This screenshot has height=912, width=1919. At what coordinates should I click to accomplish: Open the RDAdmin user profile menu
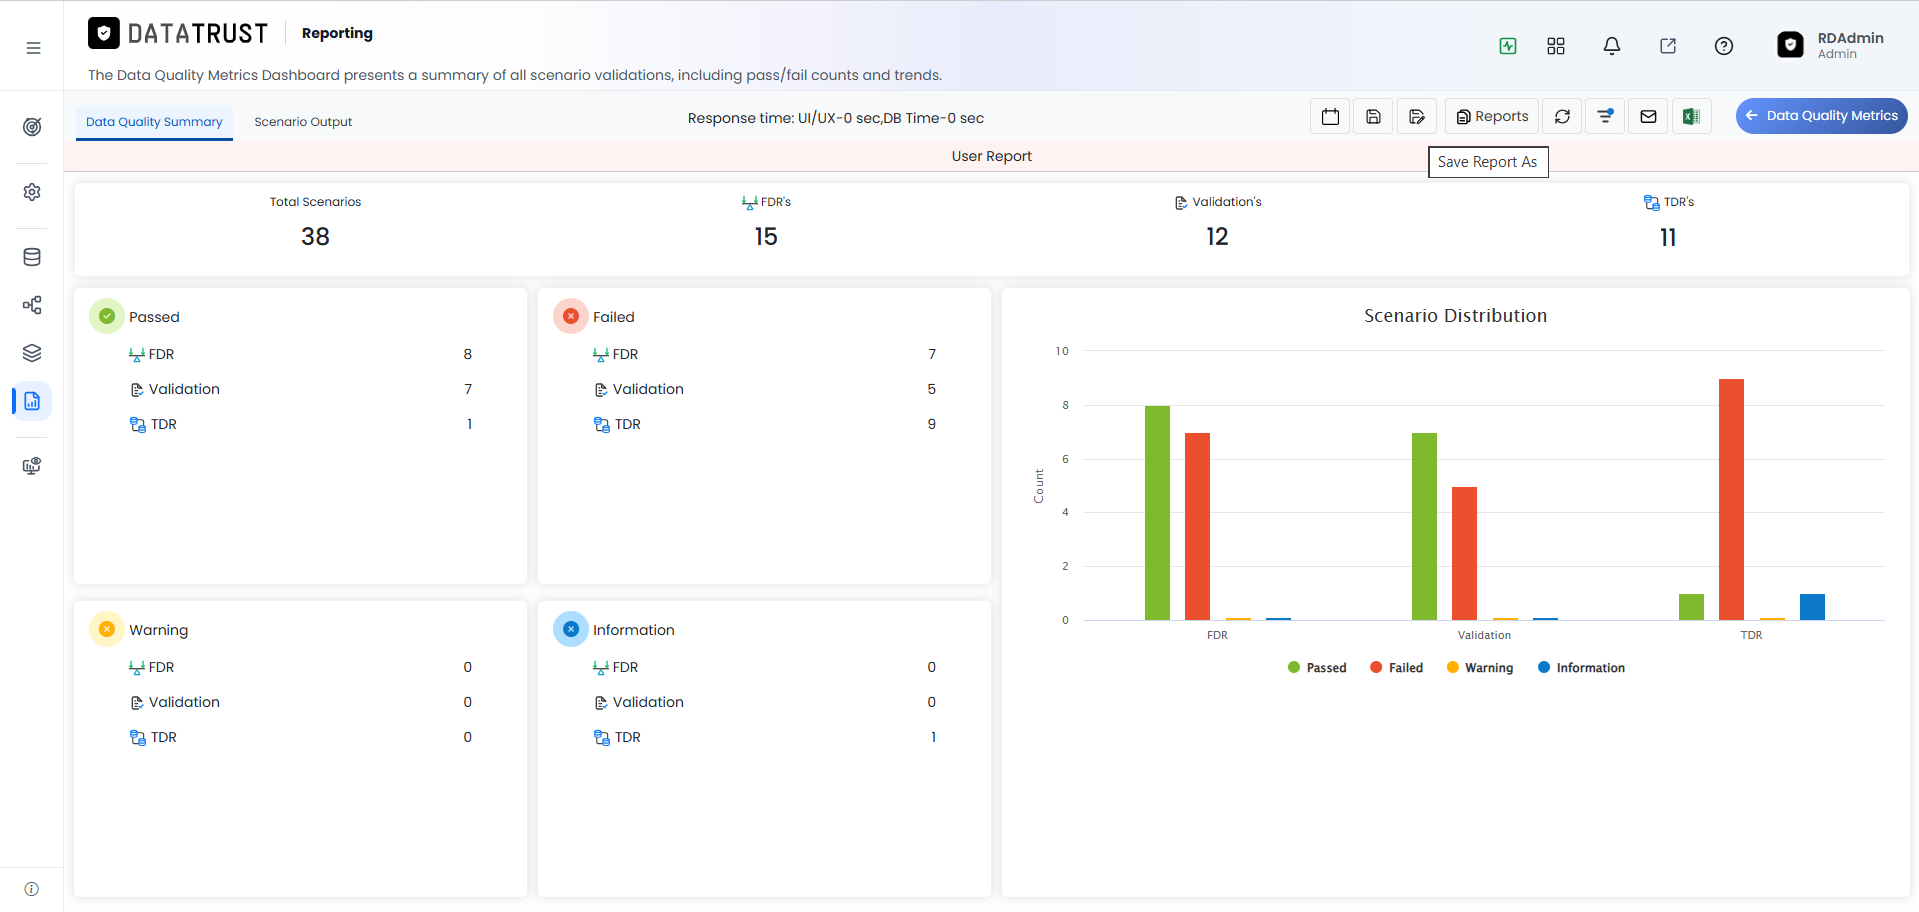click(1830, 45)
